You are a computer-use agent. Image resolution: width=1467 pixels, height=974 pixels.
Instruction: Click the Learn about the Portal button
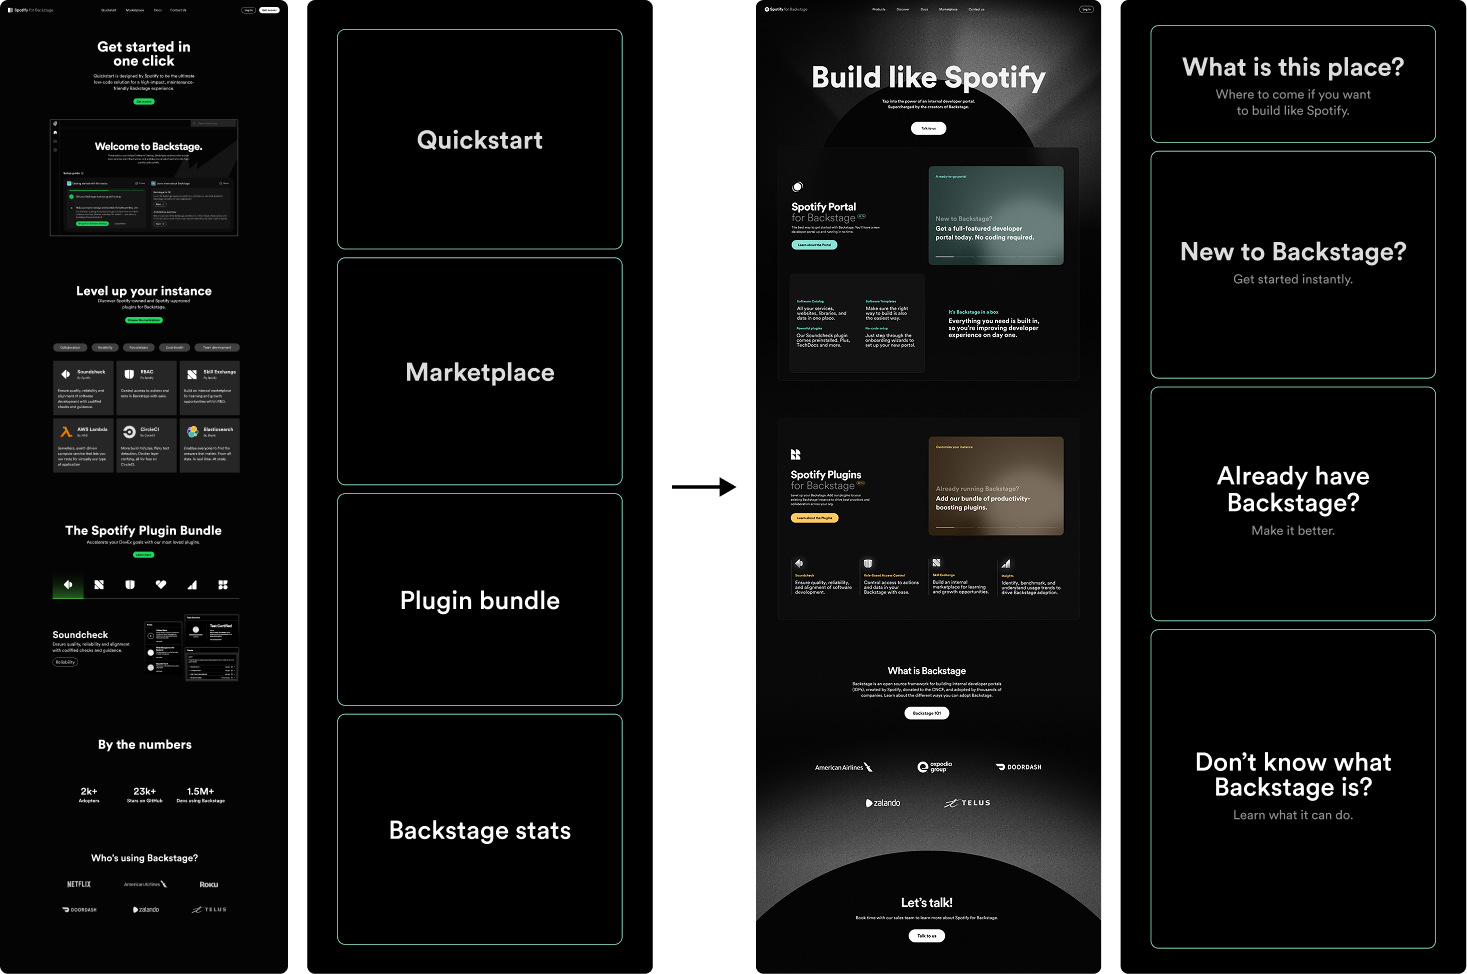point(815,245)
